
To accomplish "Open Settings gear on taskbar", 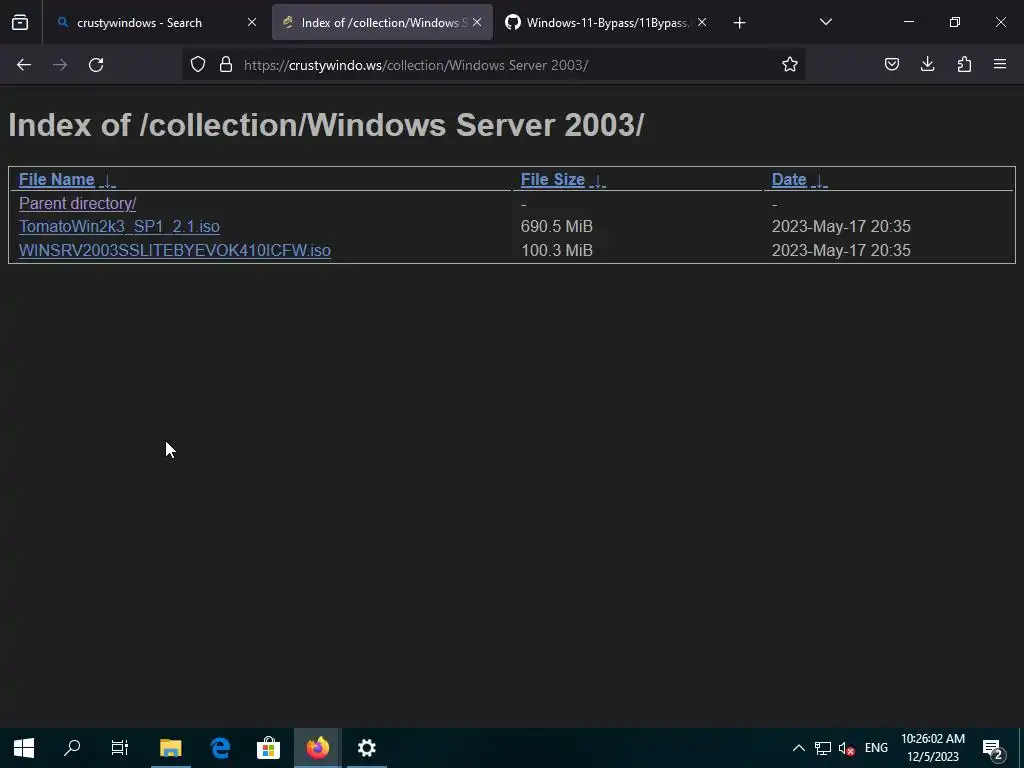I will tap(366, 748).
